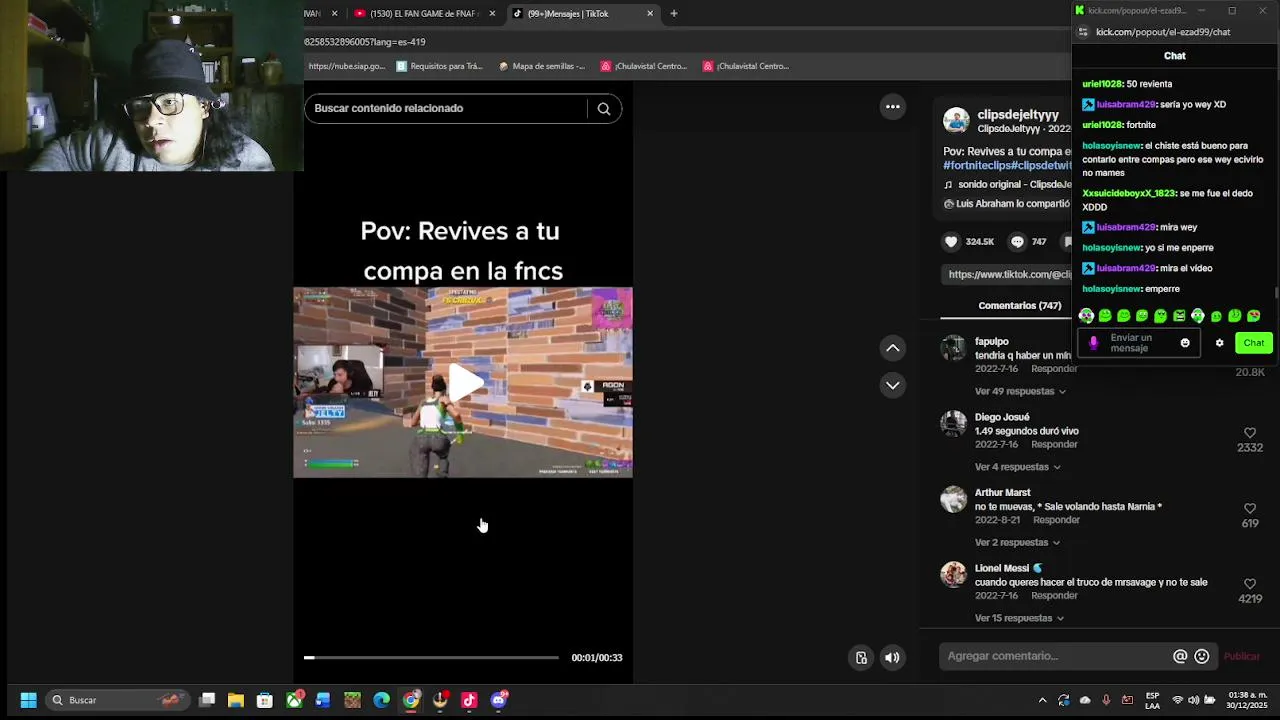Click the video link URL field

click(1007, 274)
